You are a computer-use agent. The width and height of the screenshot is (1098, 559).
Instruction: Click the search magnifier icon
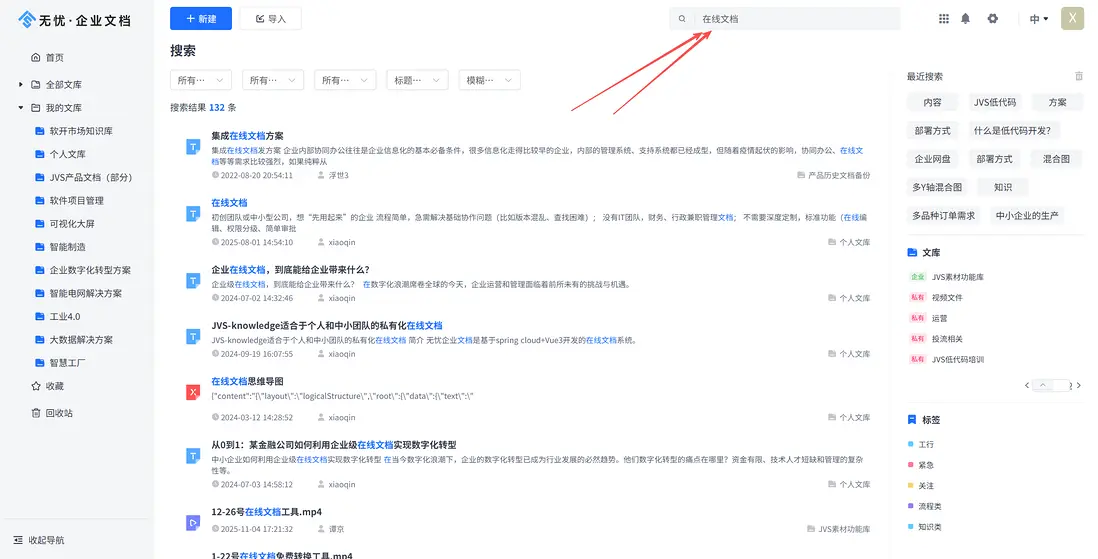pos(682,19)
